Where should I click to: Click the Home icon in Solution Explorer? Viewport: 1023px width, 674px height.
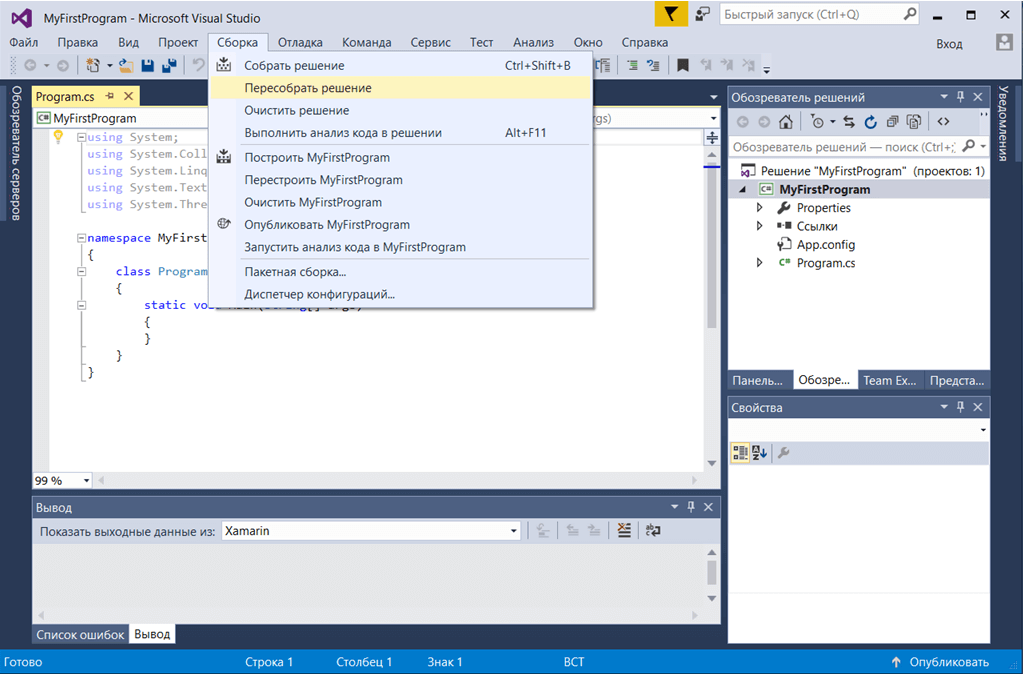786,121
